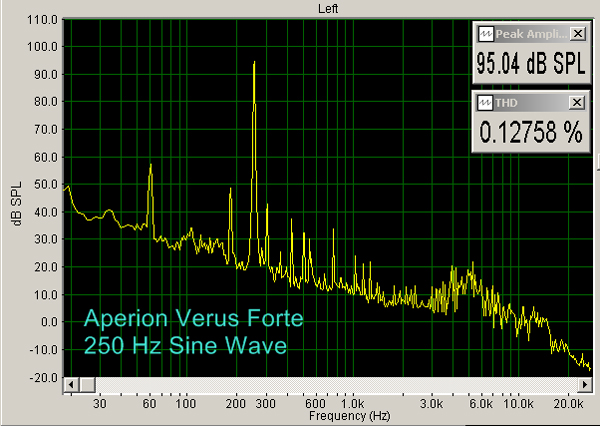Viewport: 600px width, 426px height.
Task: Click the 30.0 y-axis value
Action: tap(46, 239)
